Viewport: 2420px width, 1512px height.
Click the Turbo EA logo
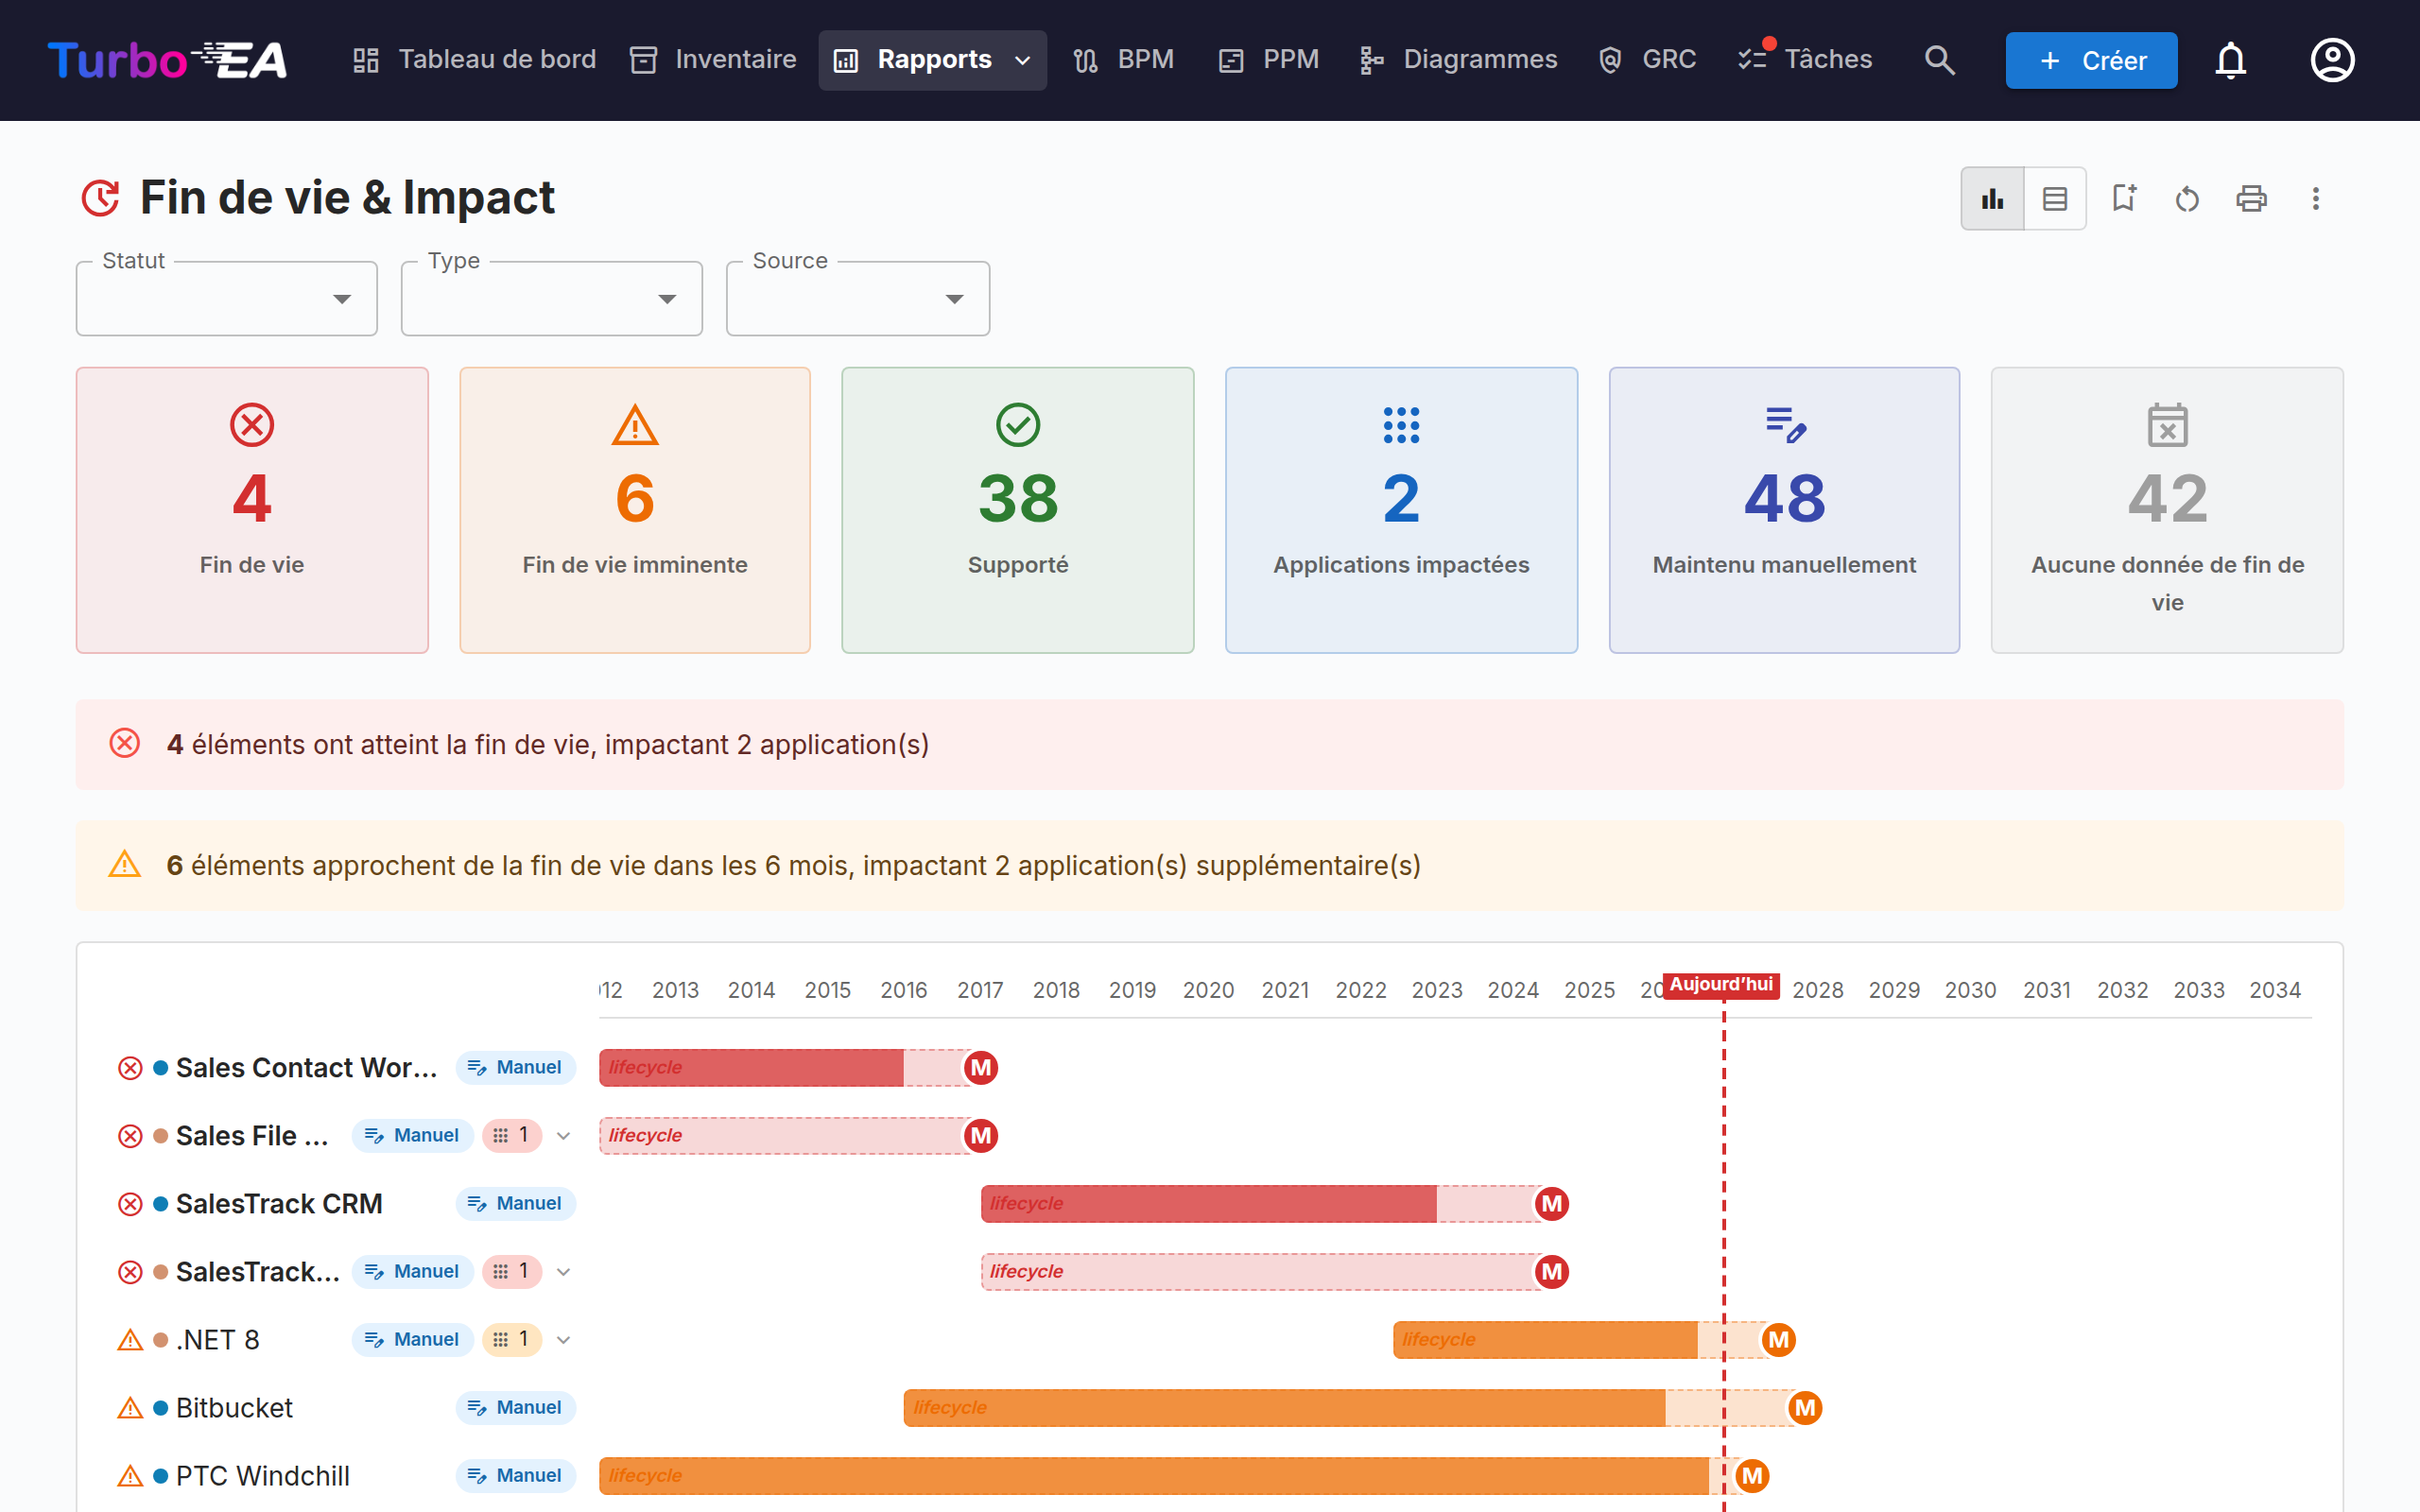[x=167, y=60]
